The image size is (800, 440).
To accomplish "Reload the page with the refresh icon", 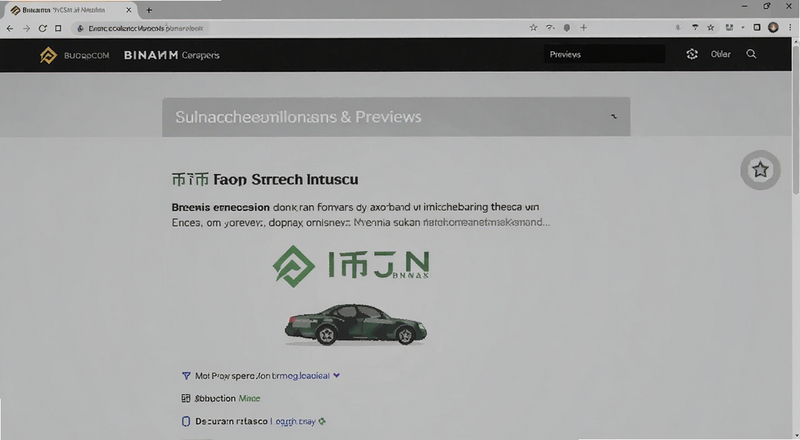I will click(x=43, y=28).
